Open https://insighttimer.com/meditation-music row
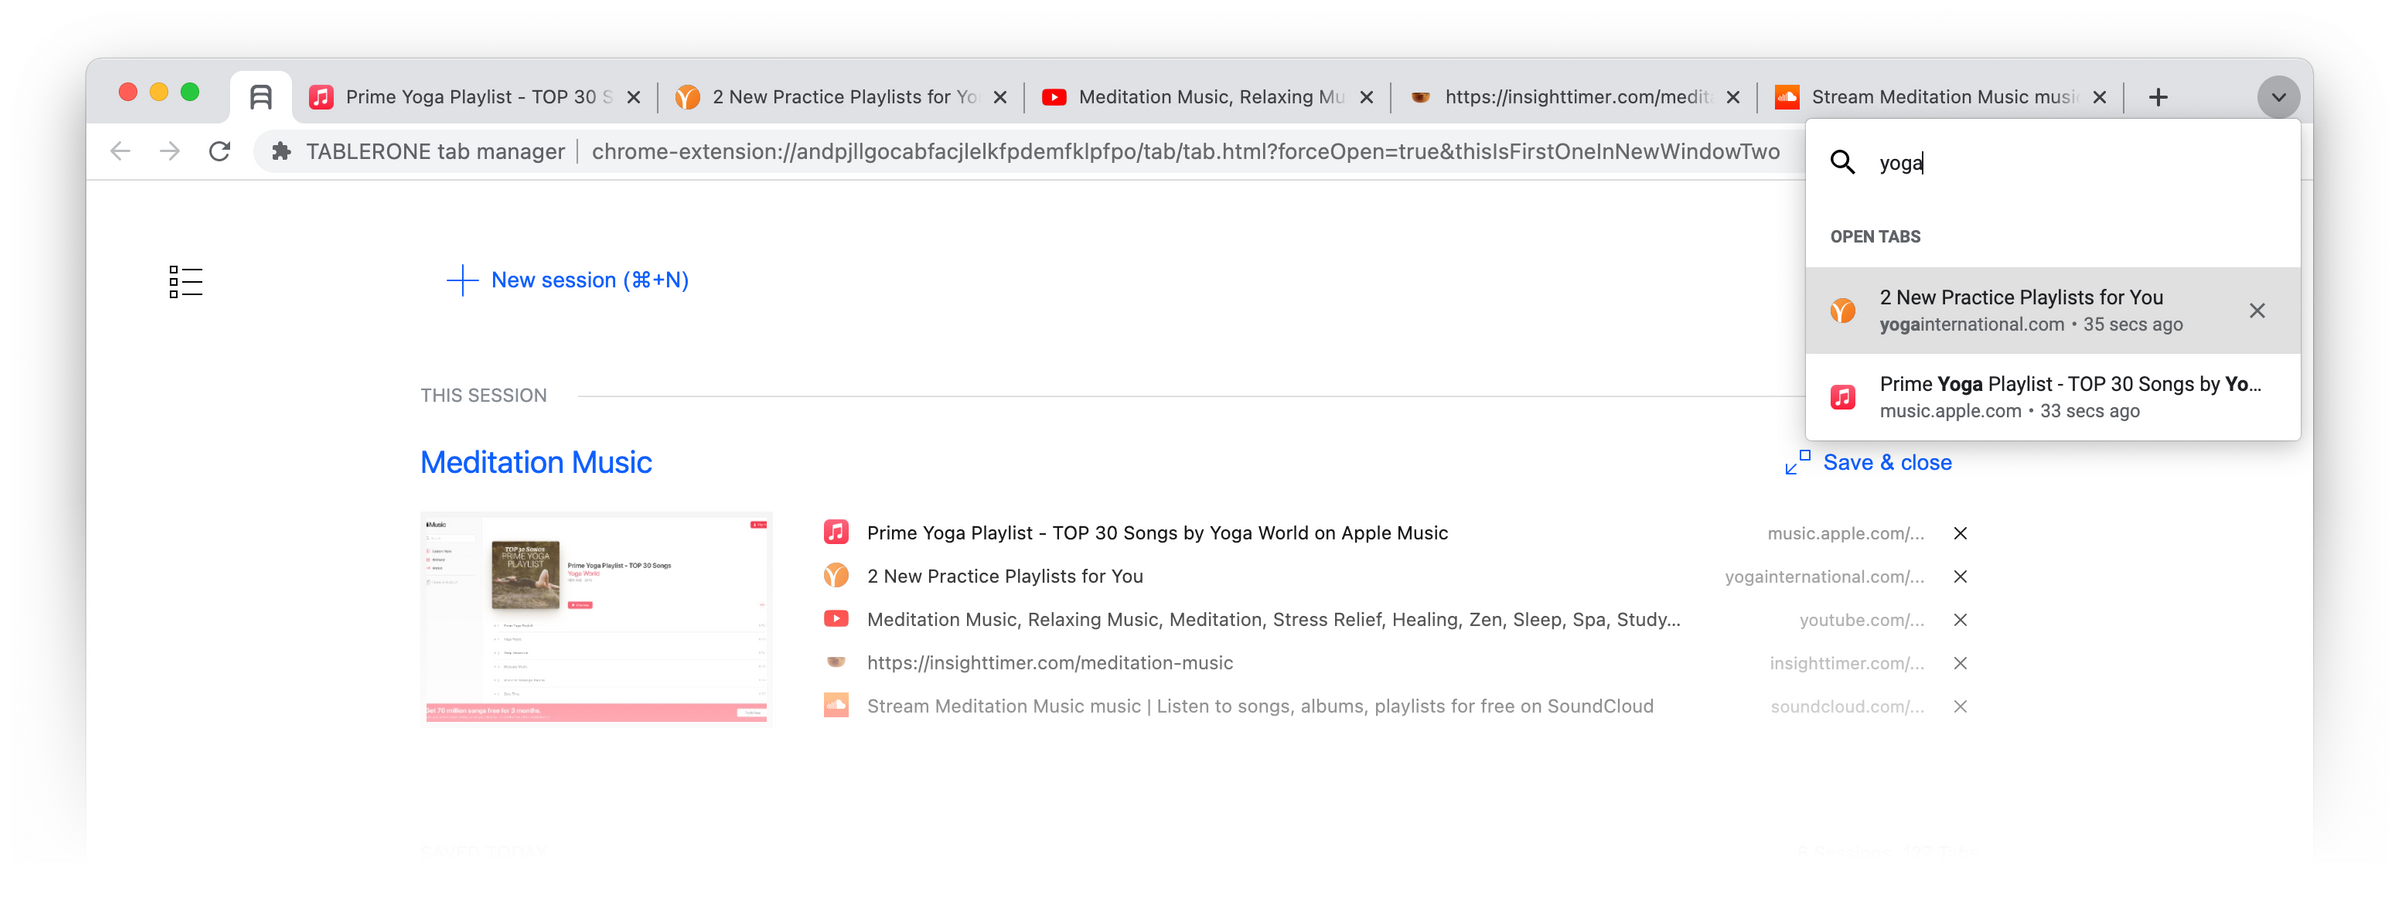This screenshot has height=900, width=2400. coord(1050,663)
